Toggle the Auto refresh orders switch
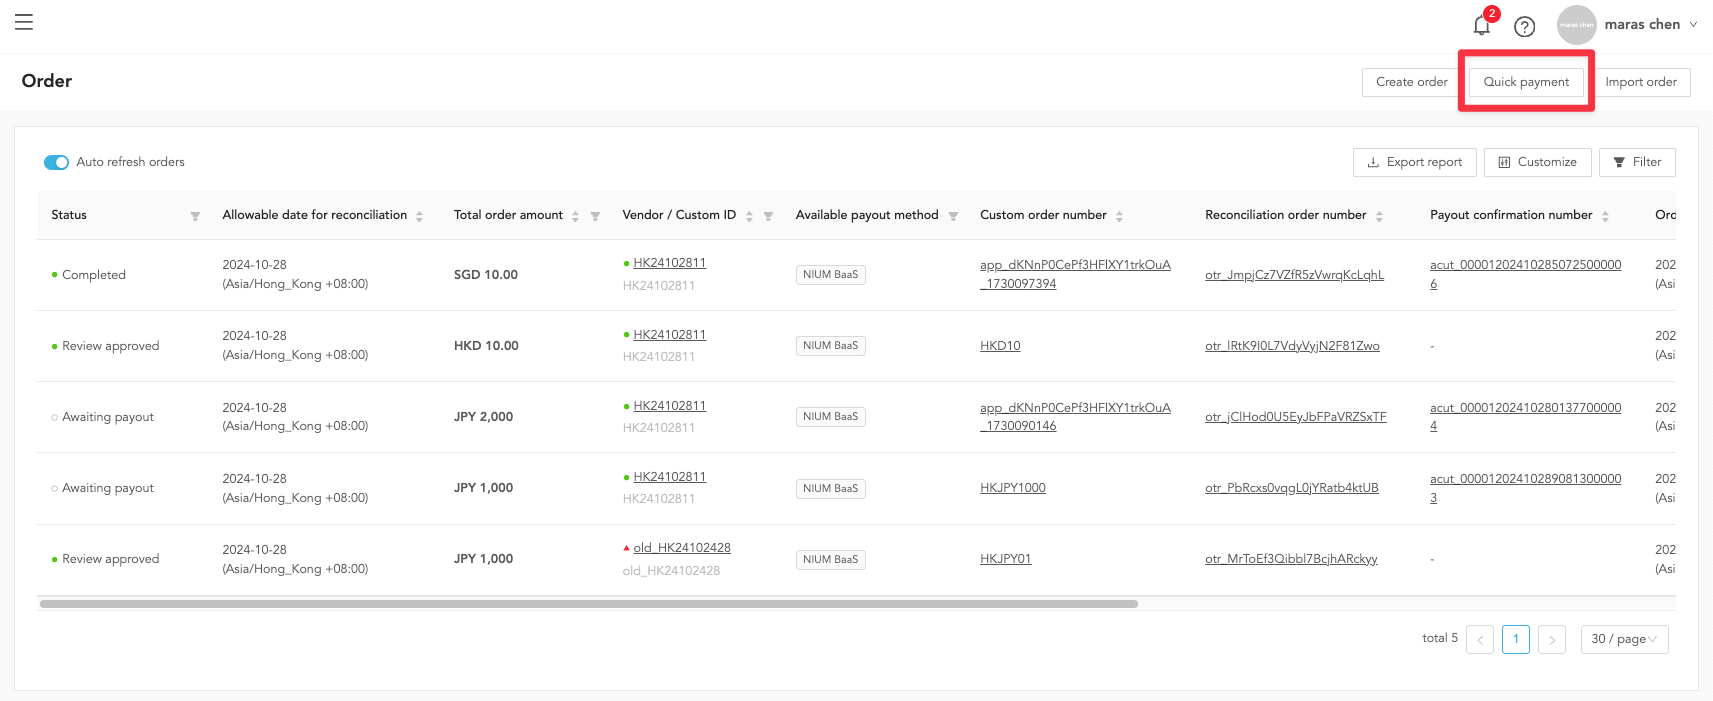This screenshot has width=1713, height=701. click(56, 162)
